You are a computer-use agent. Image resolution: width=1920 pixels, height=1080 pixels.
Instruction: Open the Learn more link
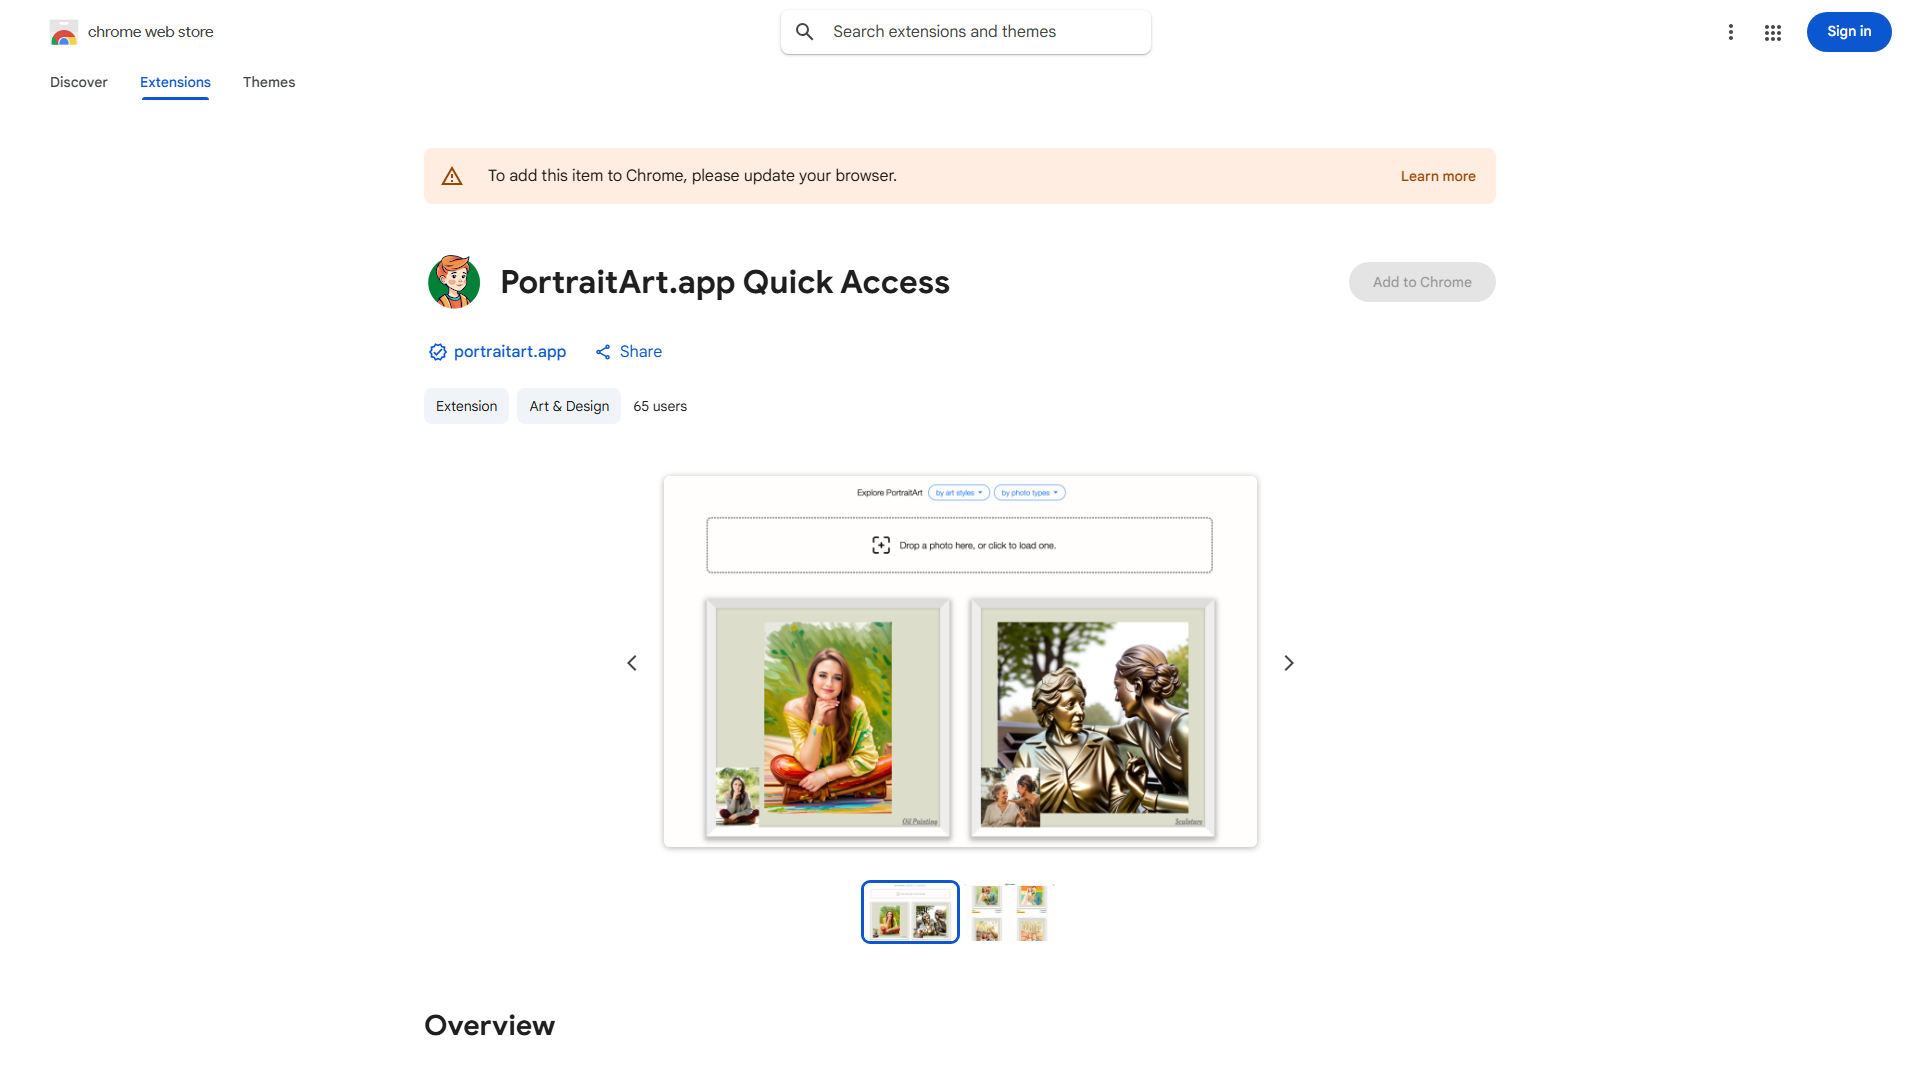coord(1438,176)
